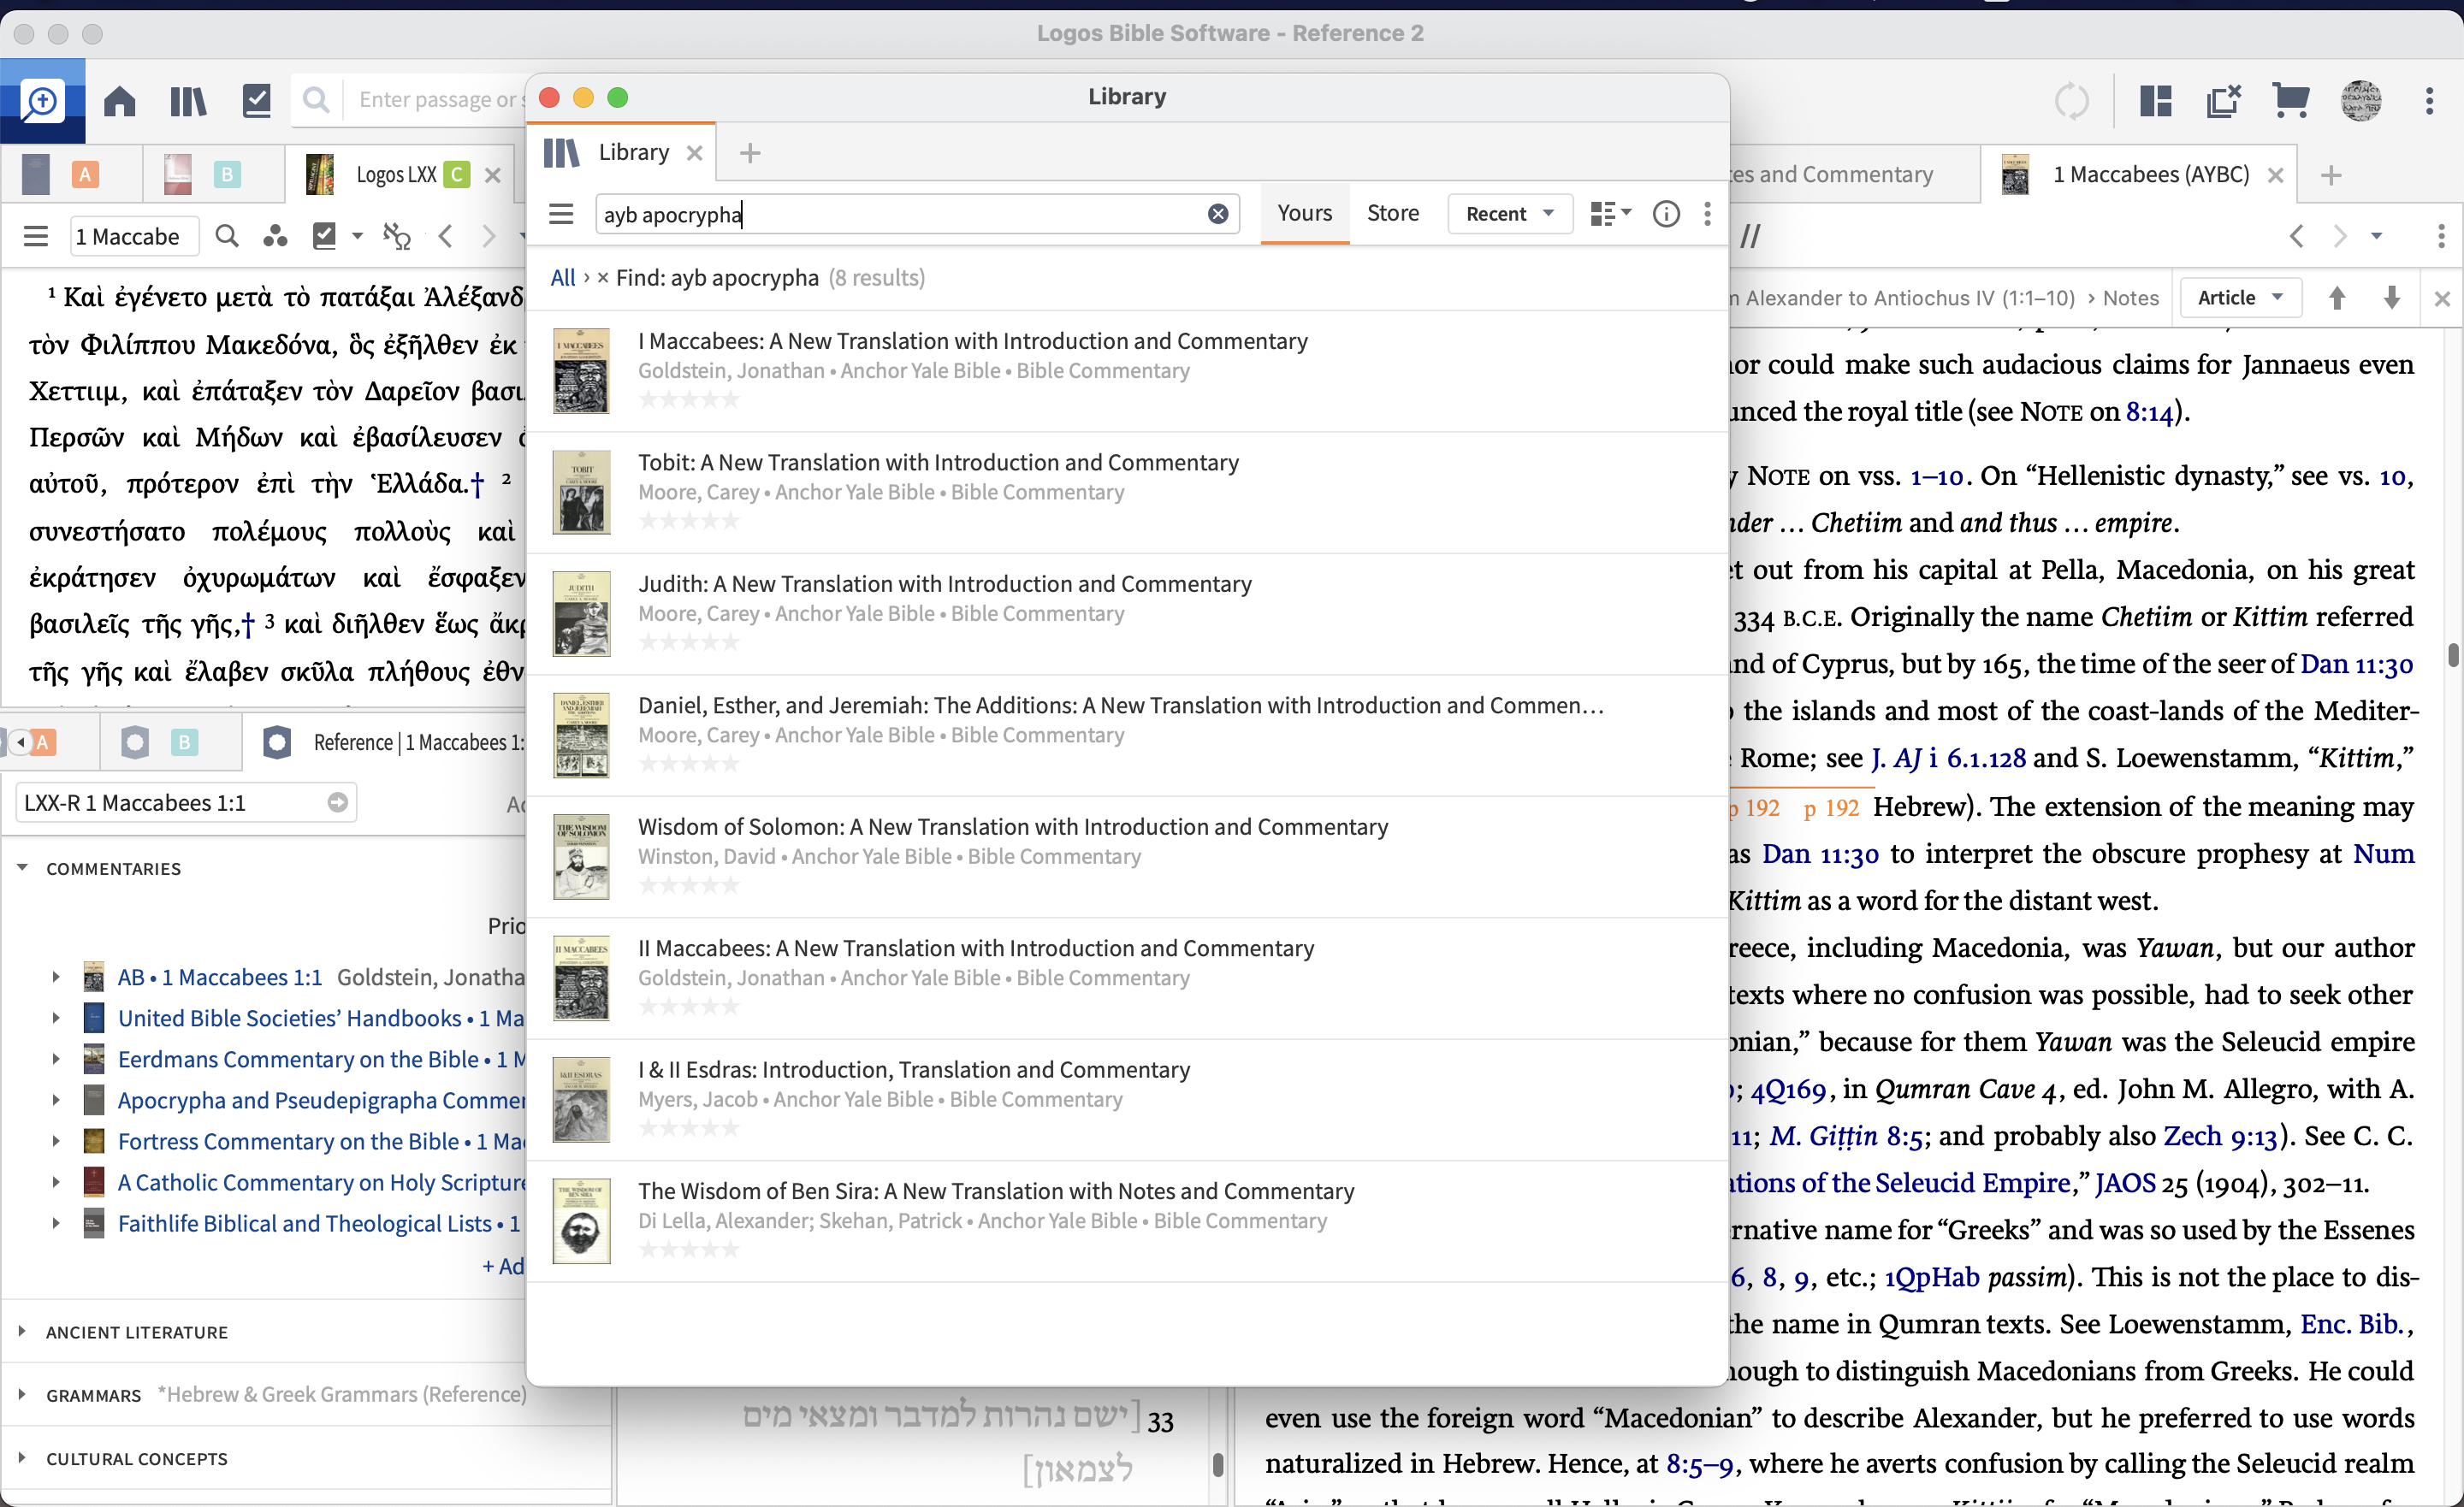Viewport: 2464px width, 1507px height.
Task: Click the Close All panels icon
Action: (x=2223, y=100)
